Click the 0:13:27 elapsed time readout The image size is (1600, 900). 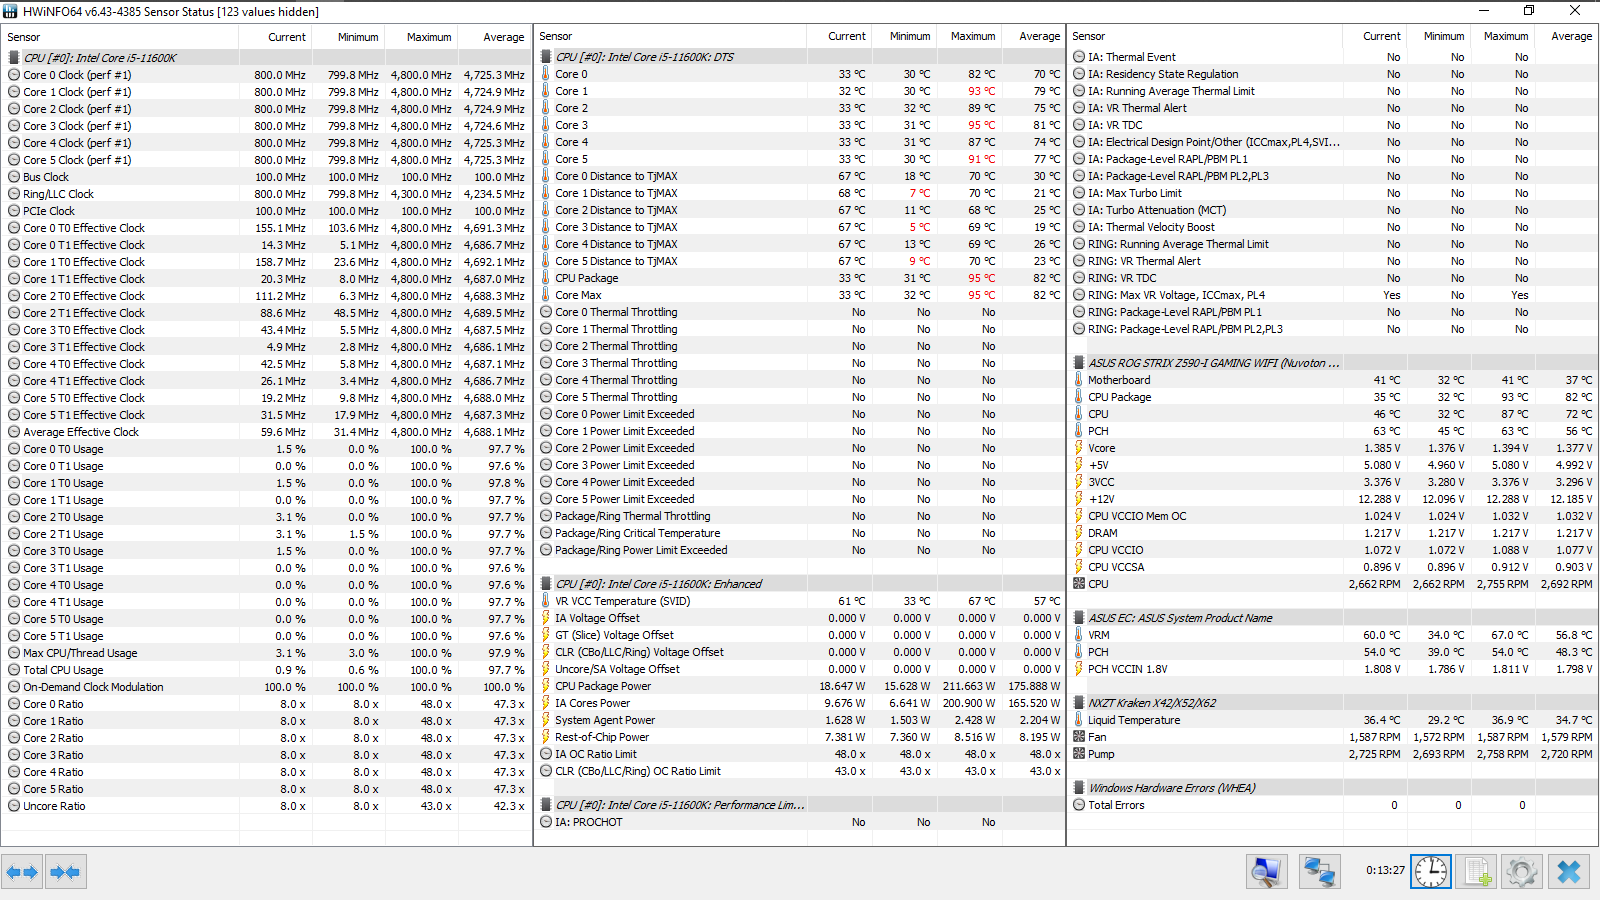click(1385, 870)
